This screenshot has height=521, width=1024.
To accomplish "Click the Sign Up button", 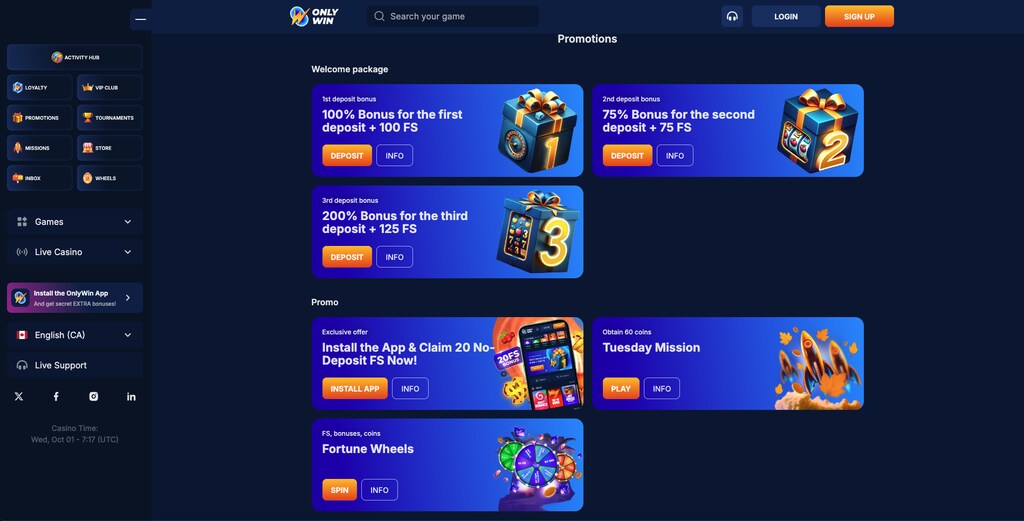I will coord(859,16).
